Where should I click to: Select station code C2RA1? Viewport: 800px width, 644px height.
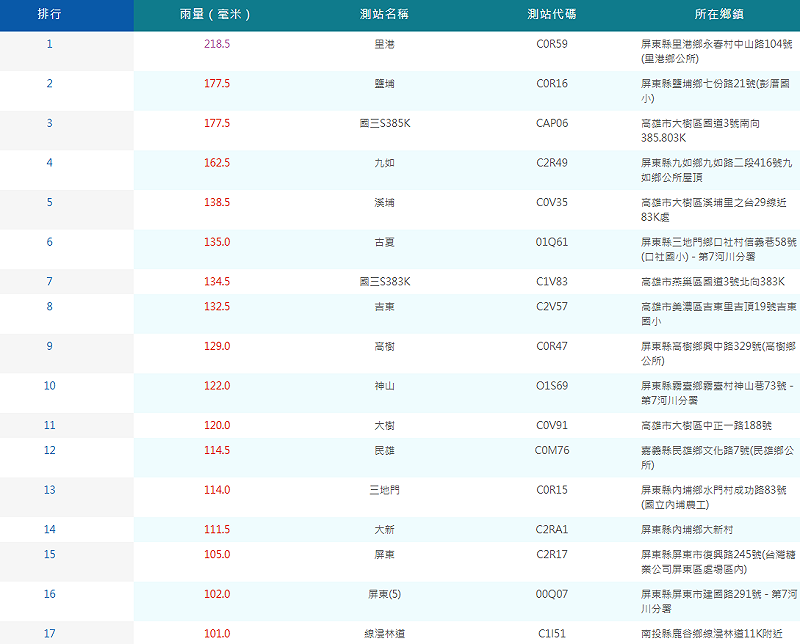[552, 530]
